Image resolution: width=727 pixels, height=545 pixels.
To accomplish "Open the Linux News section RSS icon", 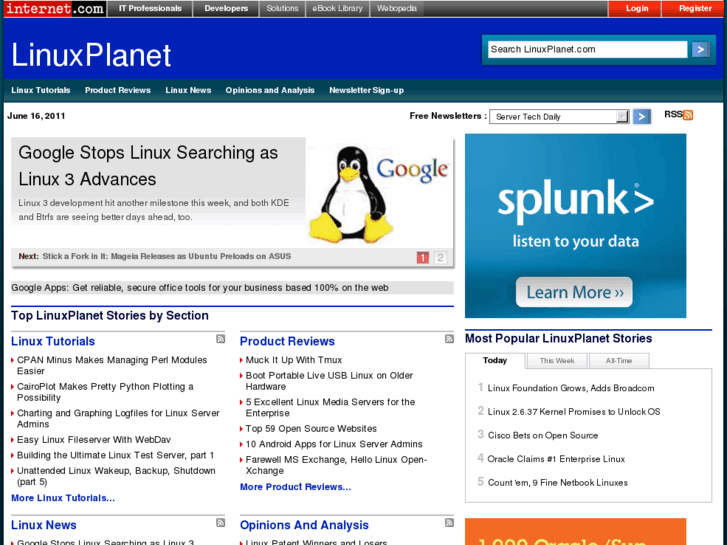I will (220, 523).
